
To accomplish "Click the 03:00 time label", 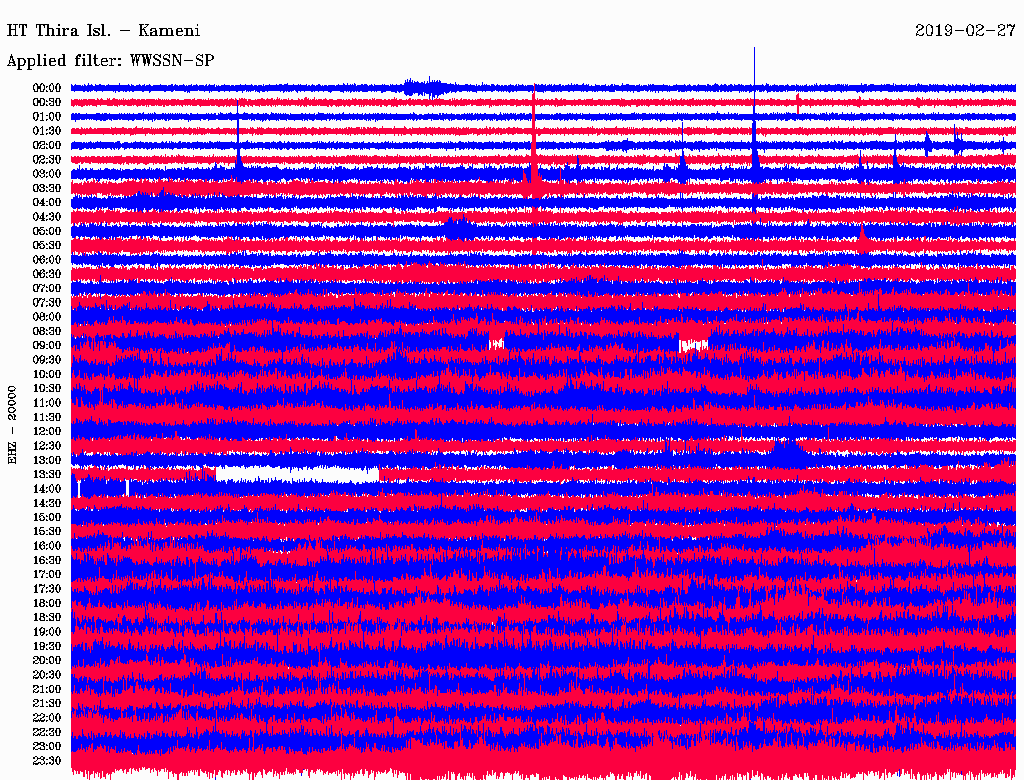I will pyautogui.click(x=47, y=174).
